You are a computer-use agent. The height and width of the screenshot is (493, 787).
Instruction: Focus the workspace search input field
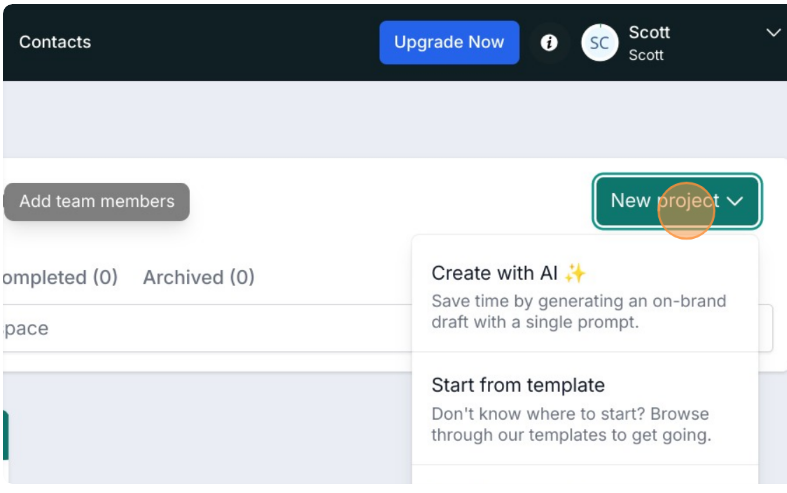[x=207, y=328]
